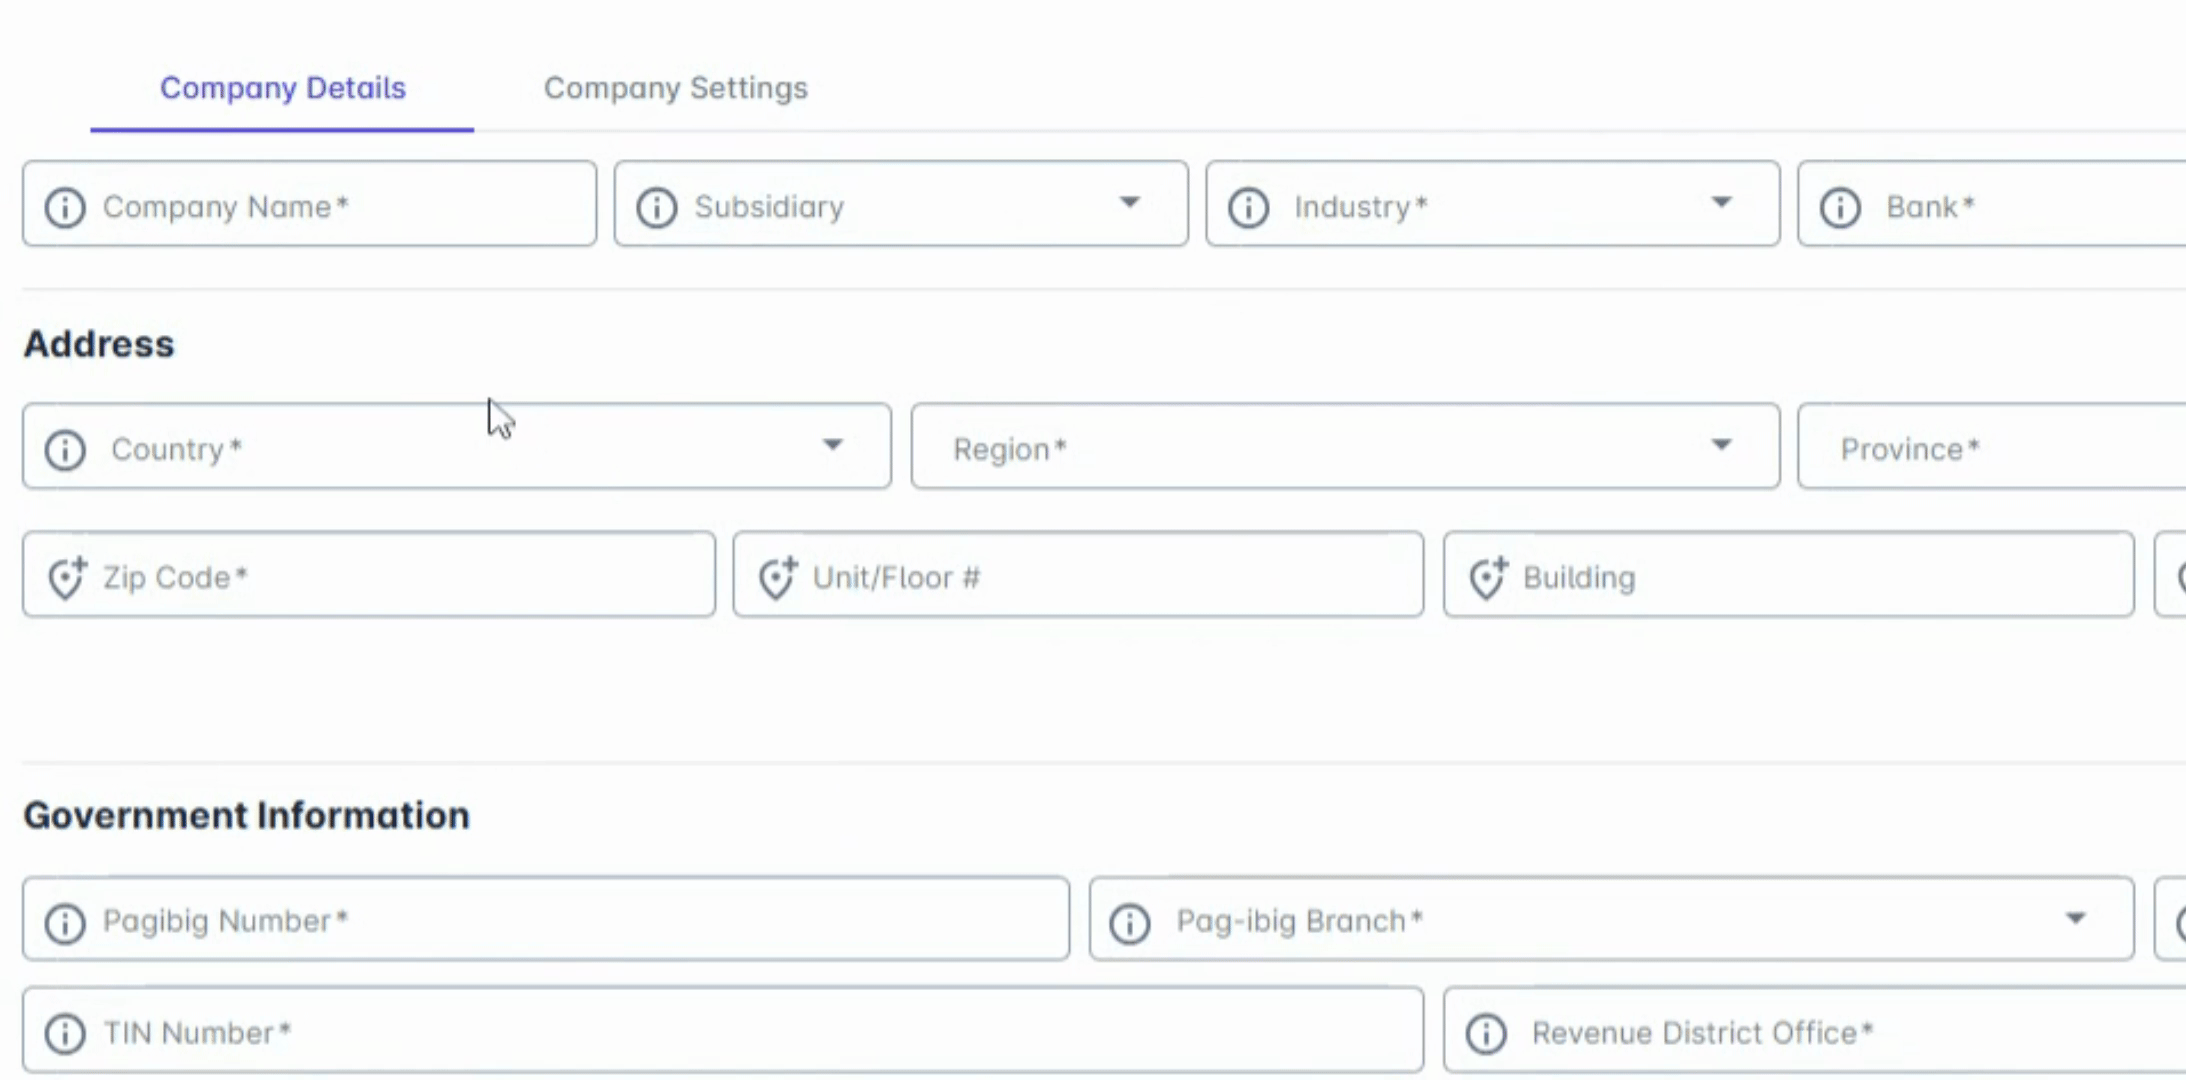Expand the Region dropdown
Image resolution: width=2186 pixels, height=1080 pixels.
coord(1721,445)
